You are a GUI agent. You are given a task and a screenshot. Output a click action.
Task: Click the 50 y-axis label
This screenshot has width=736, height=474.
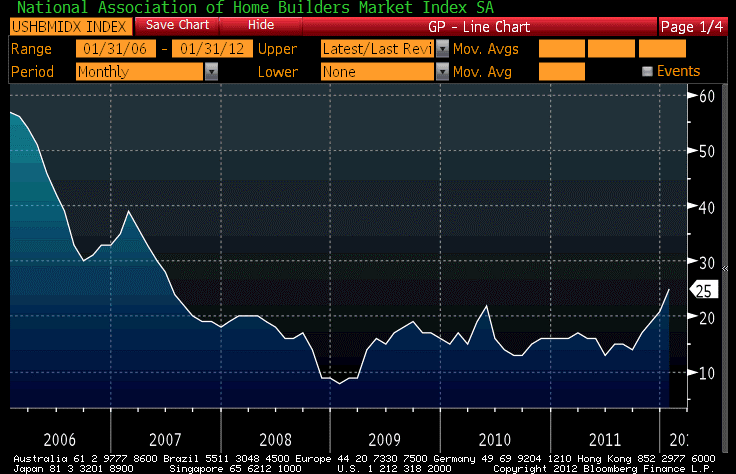[707, 152]
